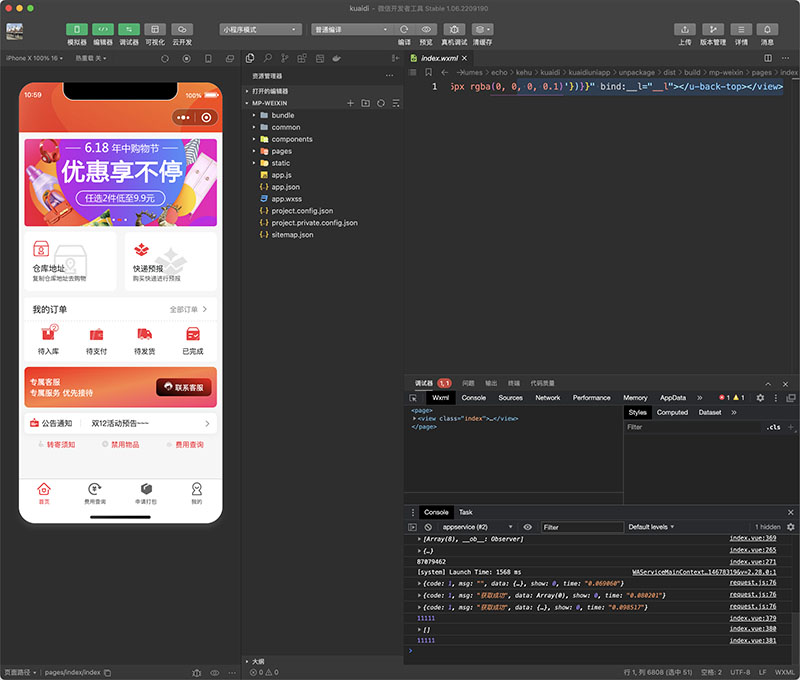Open the appservice (#2) context dropdown

coord(477,527)
